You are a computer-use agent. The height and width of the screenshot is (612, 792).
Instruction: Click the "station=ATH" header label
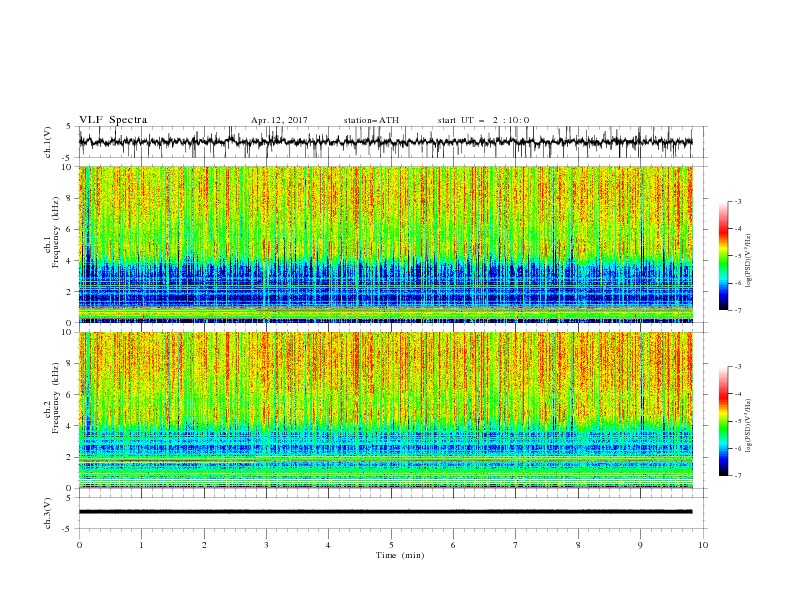[x=371, y=120]
